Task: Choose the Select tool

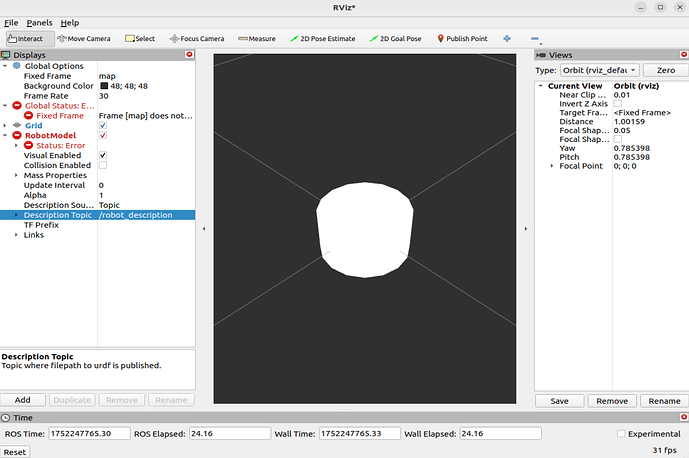Action: pos(140,39)
